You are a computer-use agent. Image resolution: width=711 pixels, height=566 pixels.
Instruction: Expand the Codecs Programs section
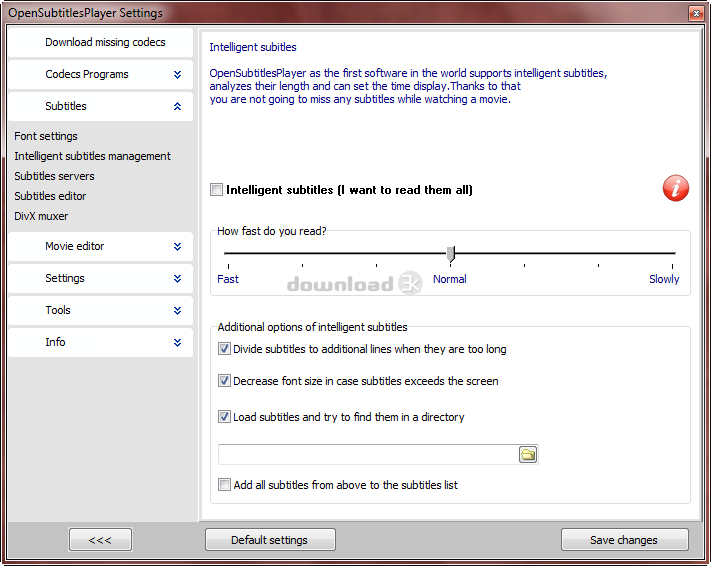101,74
